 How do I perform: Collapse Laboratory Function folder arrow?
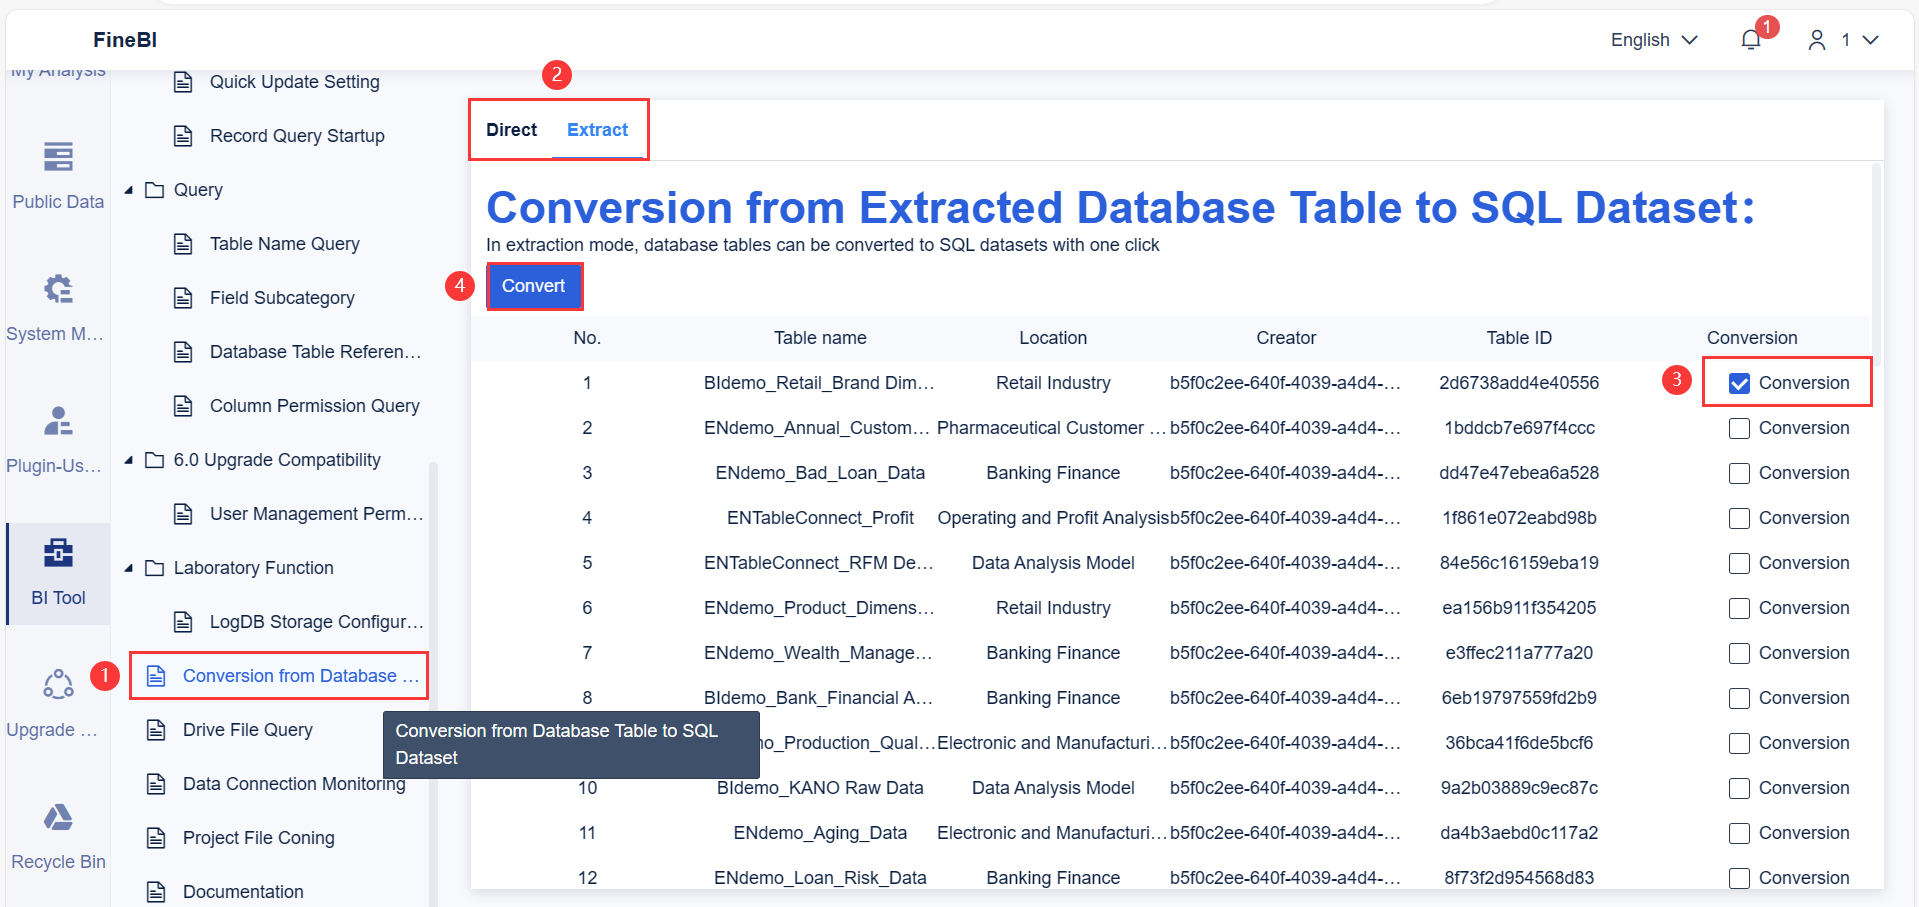point(129,568)
